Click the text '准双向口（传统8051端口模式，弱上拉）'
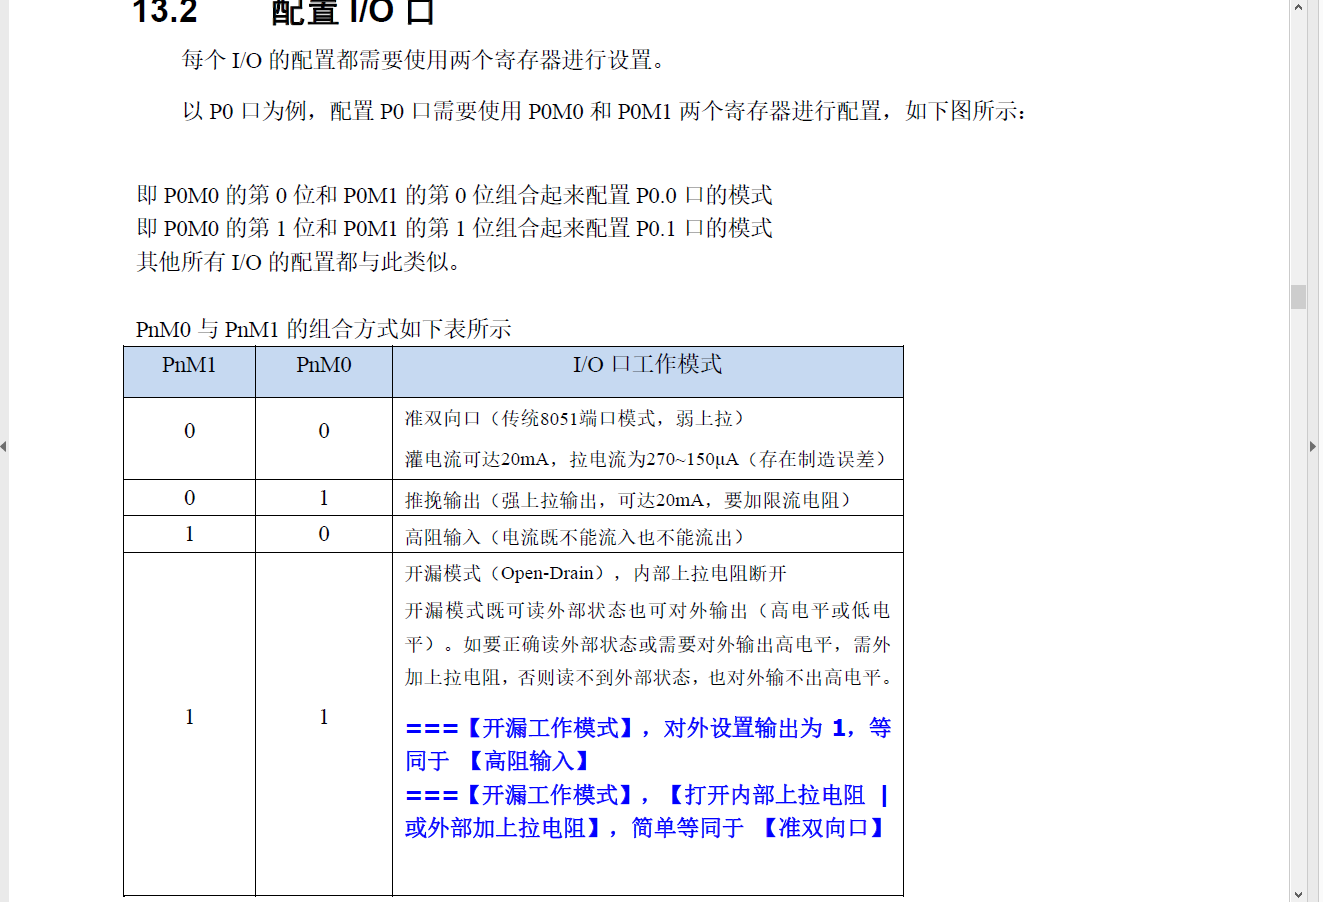The width and height of the screenshot is (1323, 902). pos(575,418)
